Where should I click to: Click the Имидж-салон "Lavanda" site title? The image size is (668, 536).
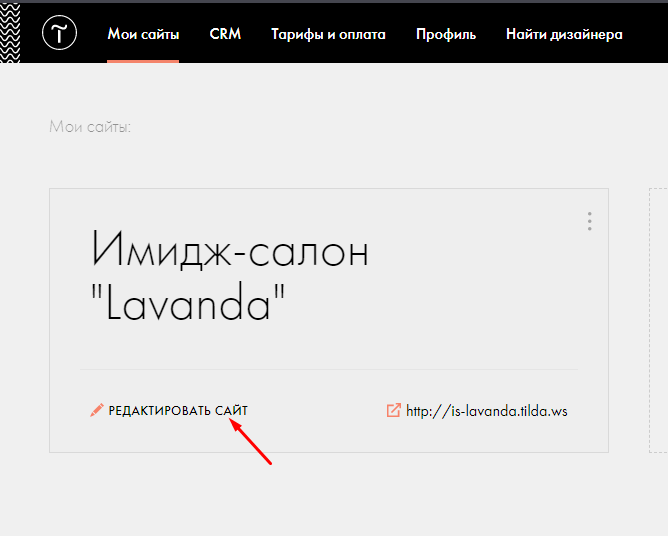pos(230,275)
